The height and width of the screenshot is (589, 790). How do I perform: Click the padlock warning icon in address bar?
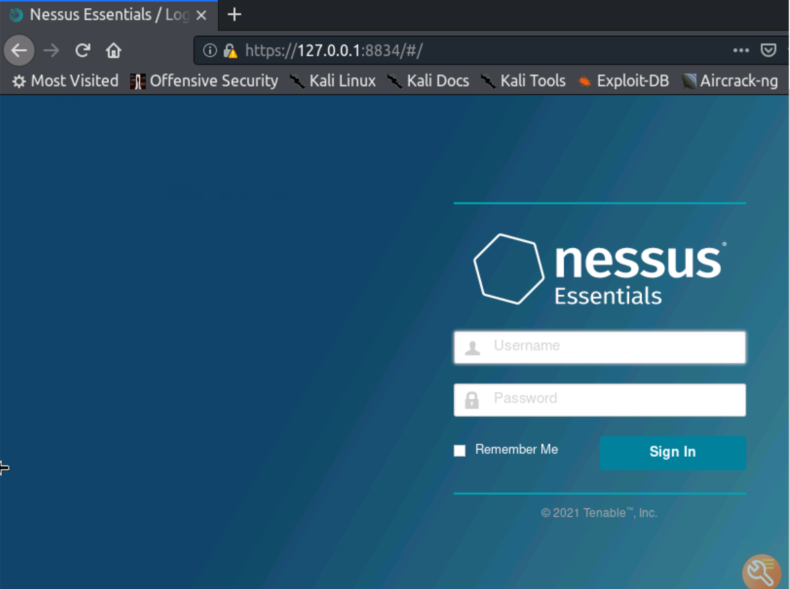click(230, 50)
